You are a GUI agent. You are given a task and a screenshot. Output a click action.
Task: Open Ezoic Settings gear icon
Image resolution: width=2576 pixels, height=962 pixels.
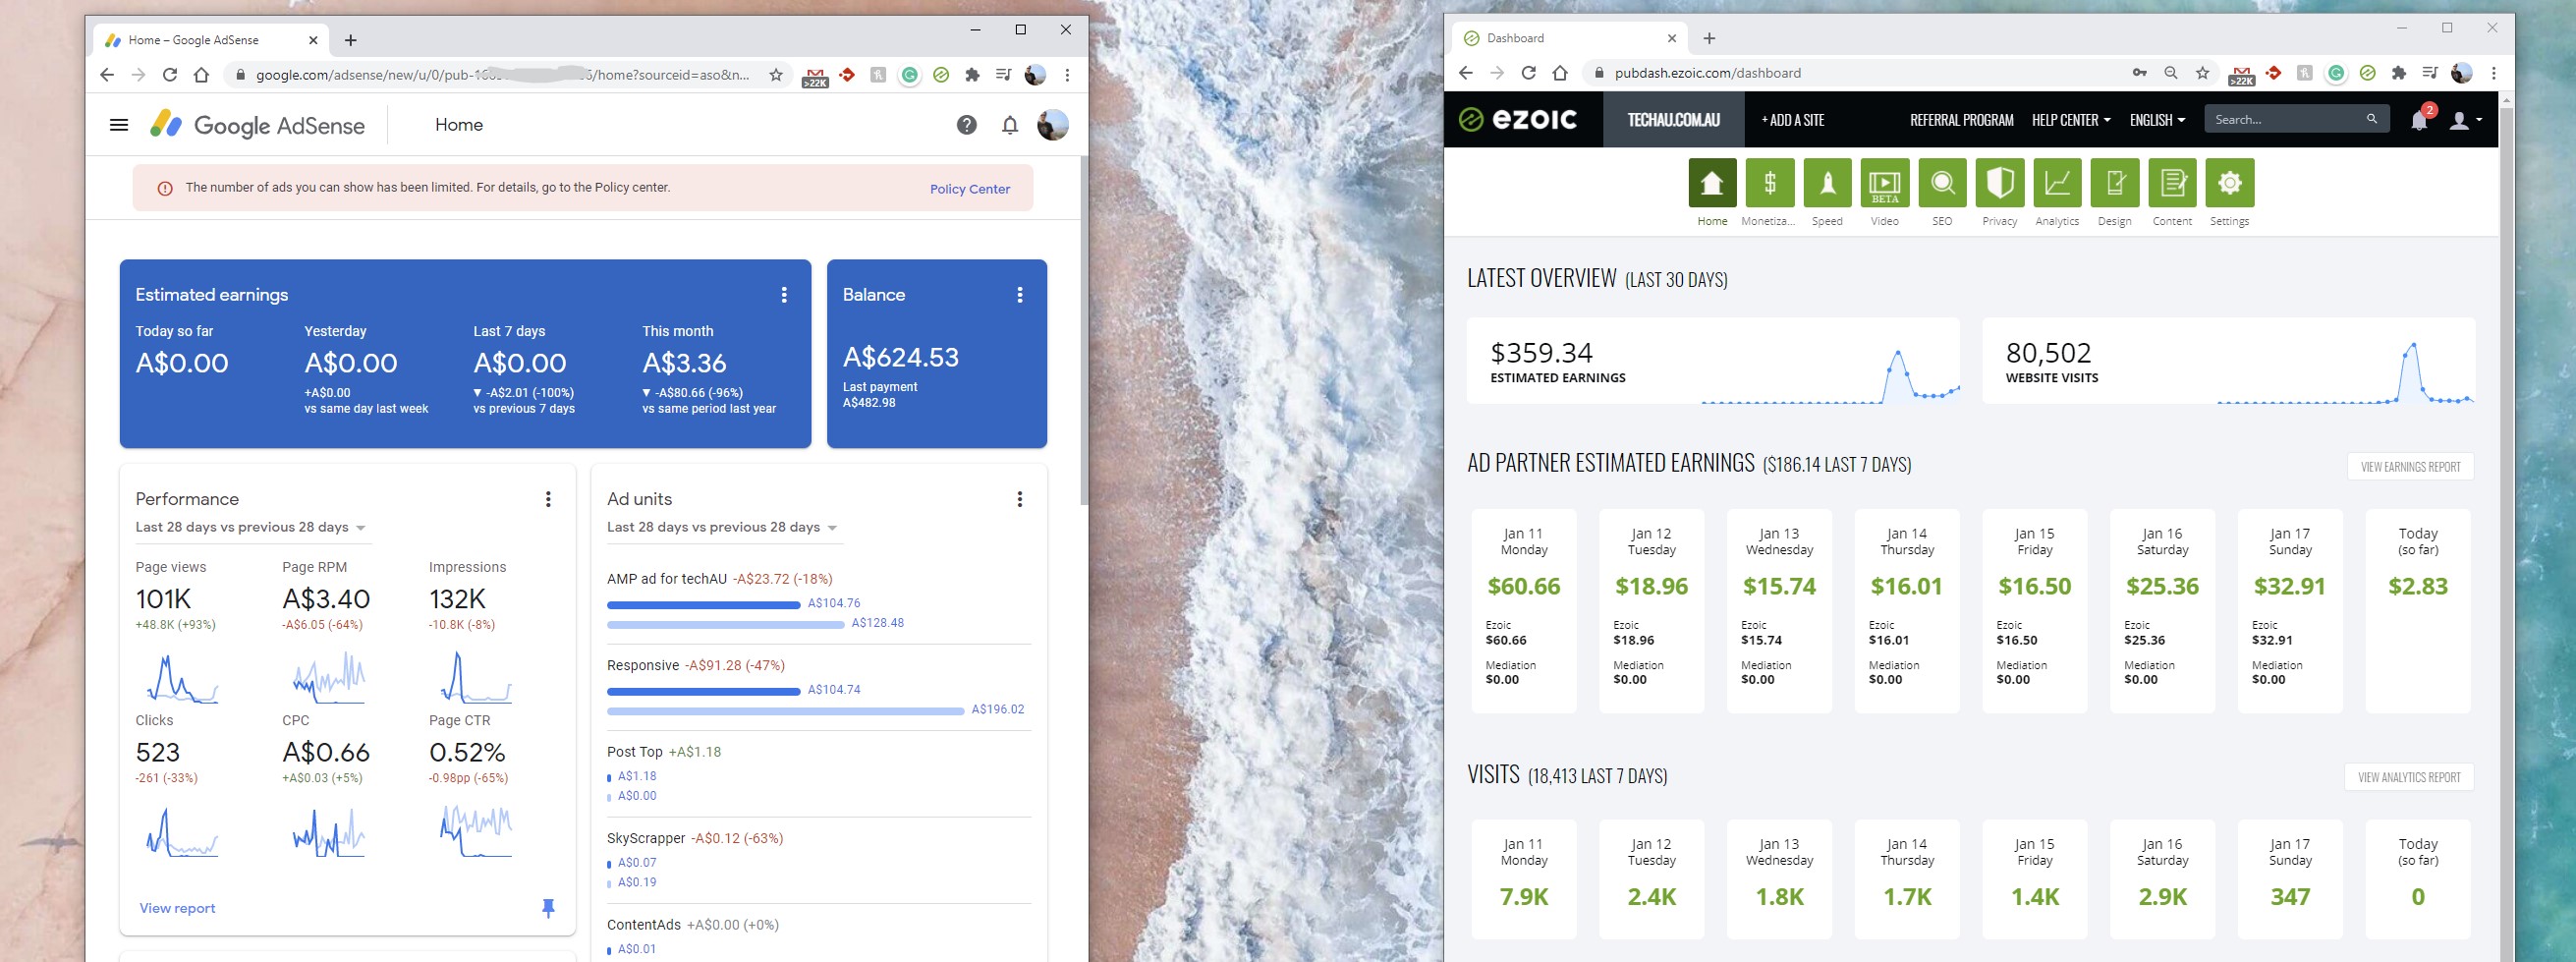pyautogui.click(x=2230, y=183)
